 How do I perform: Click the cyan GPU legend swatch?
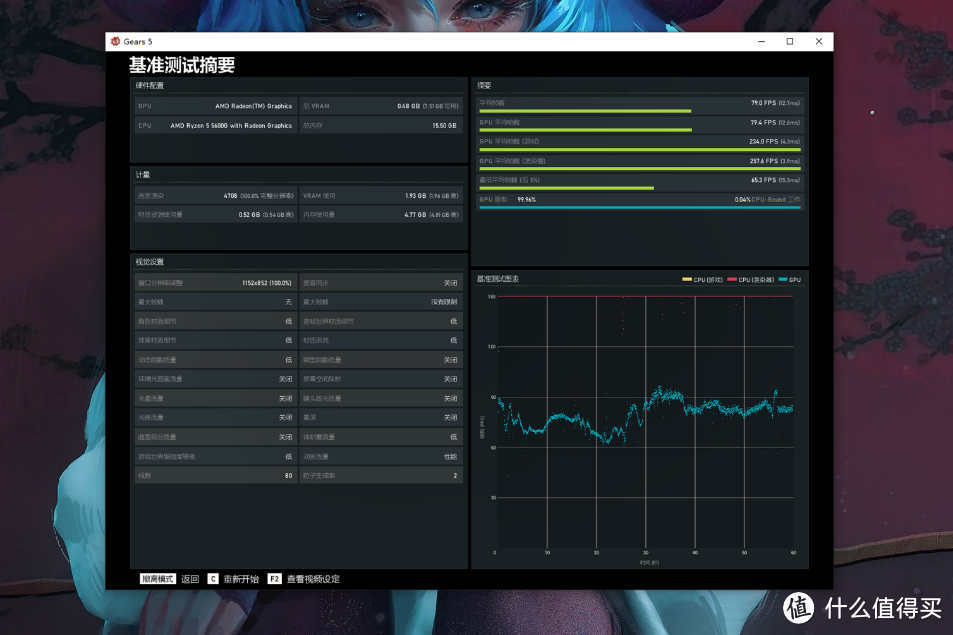pyautogui.click(x=783, y=280)
